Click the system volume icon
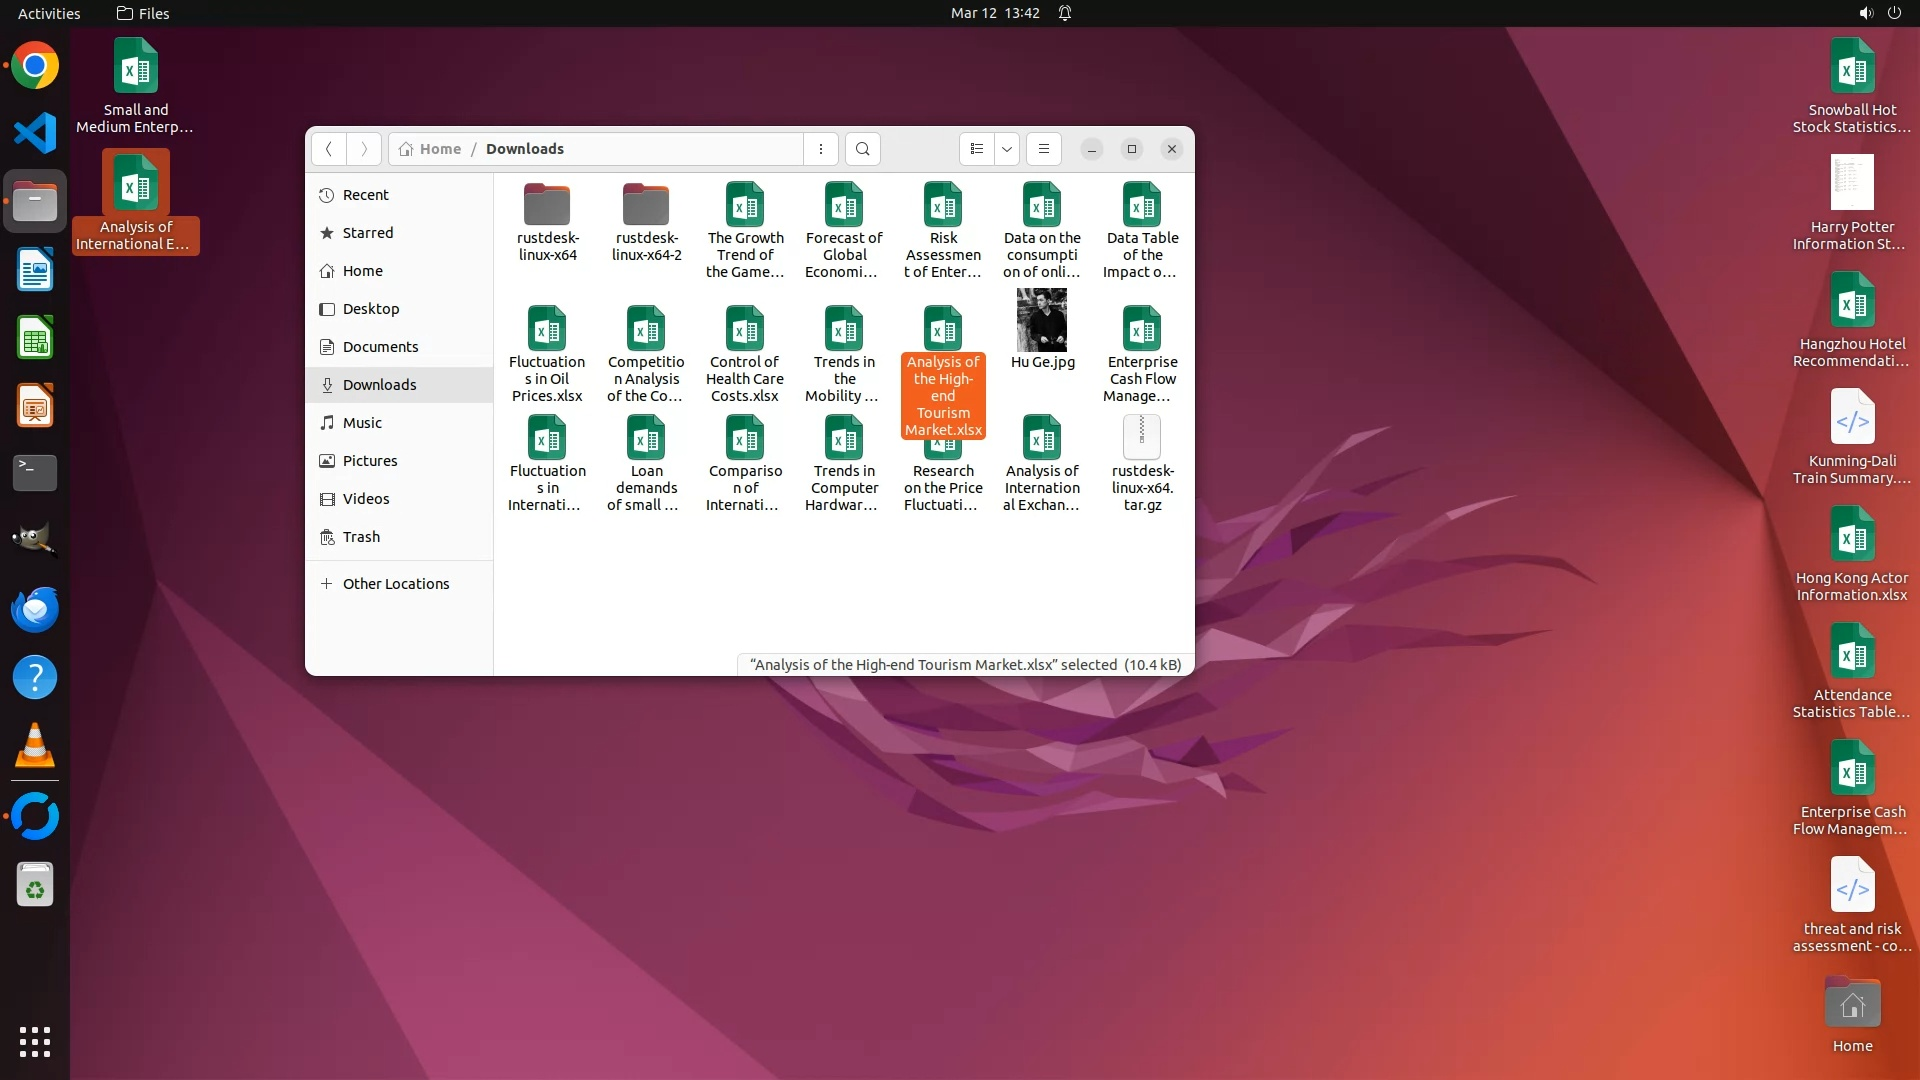Viewport: 1920px width, 1080px height. pos(1865,13)
